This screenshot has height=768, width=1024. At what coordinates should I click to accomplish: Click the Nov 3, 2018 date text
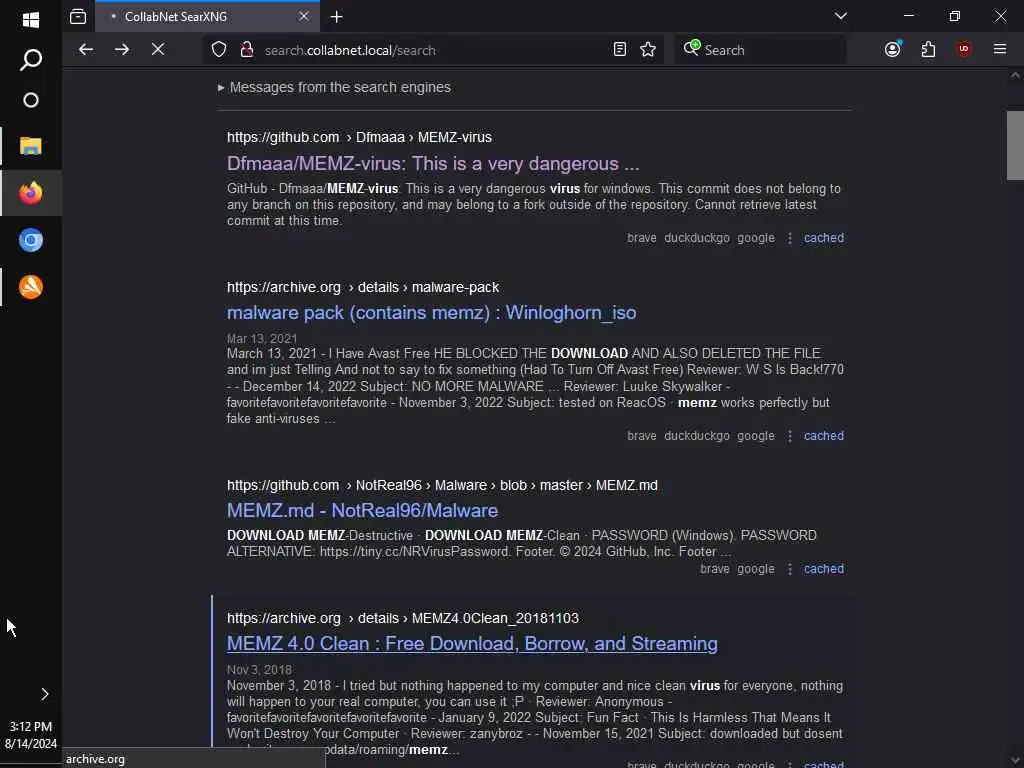[259, 669]
